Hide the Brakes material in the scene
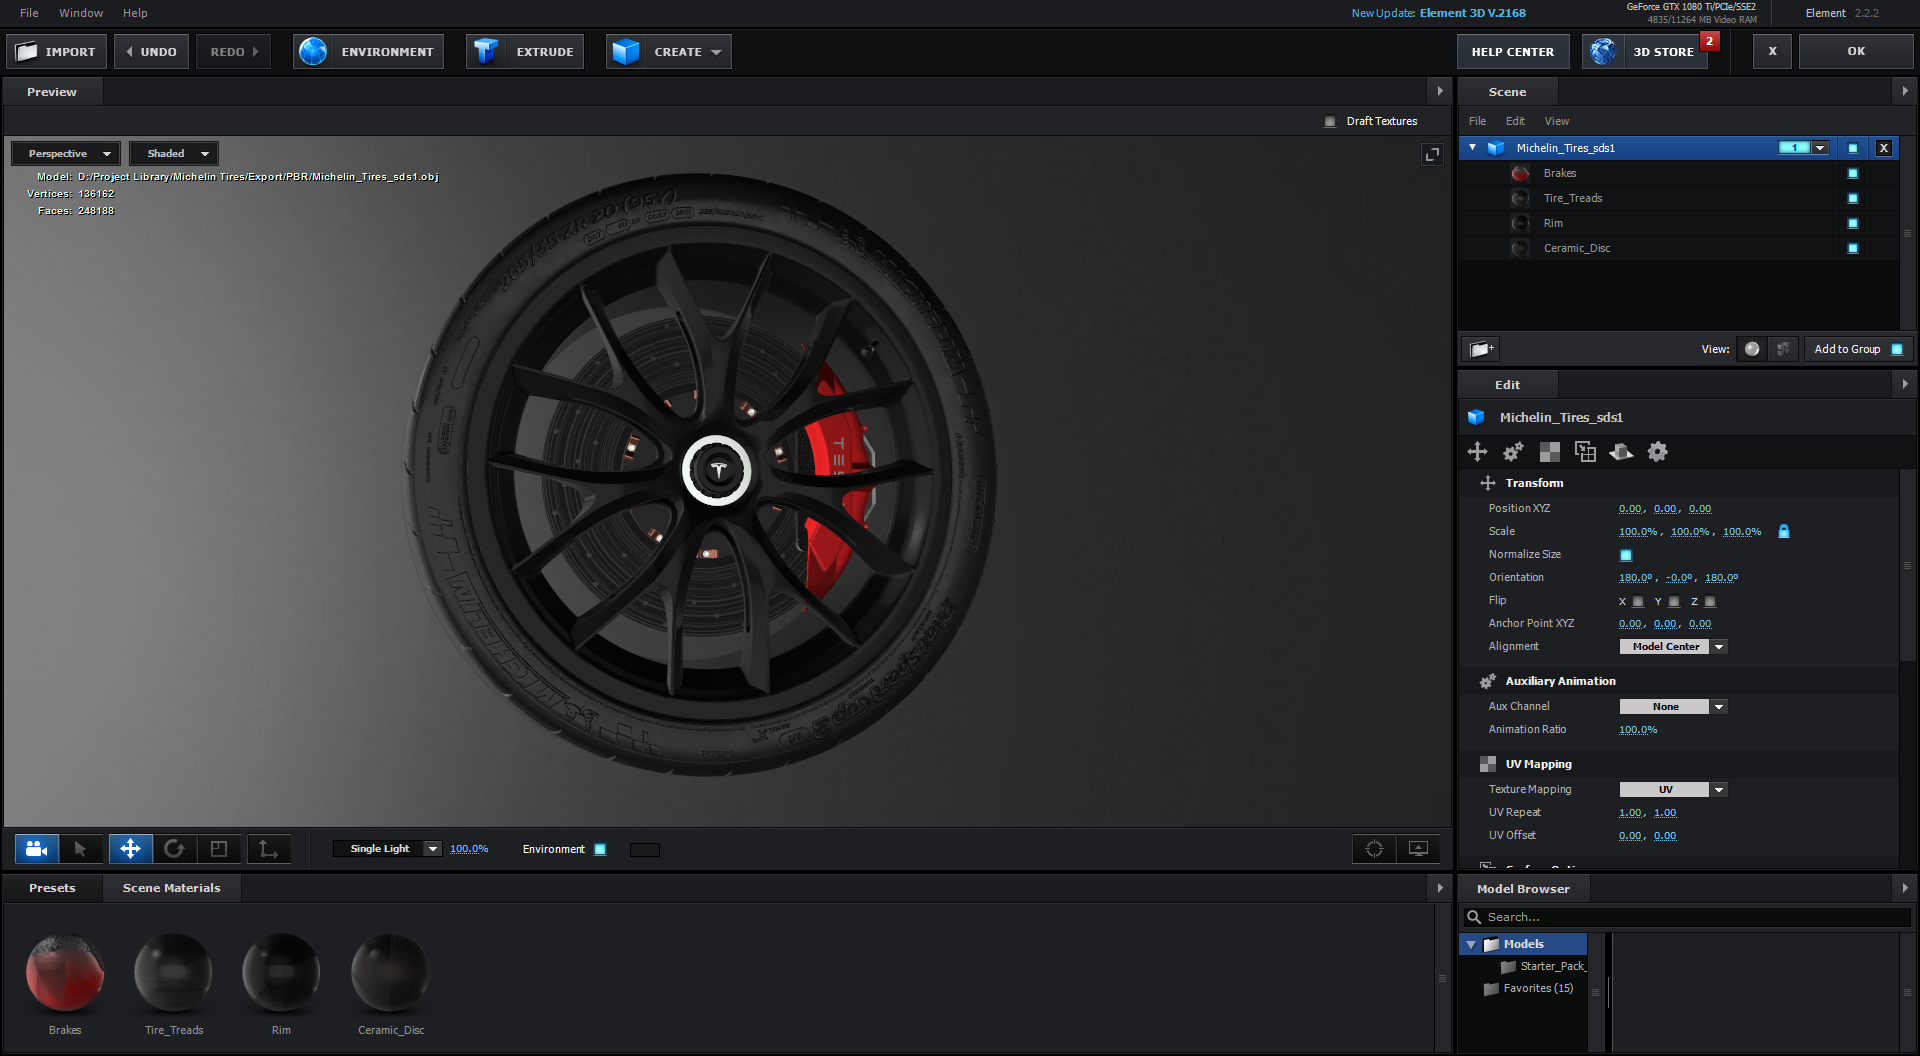The width and height of the screenshot is (1920, 1056). click(x=1852, y=174)
